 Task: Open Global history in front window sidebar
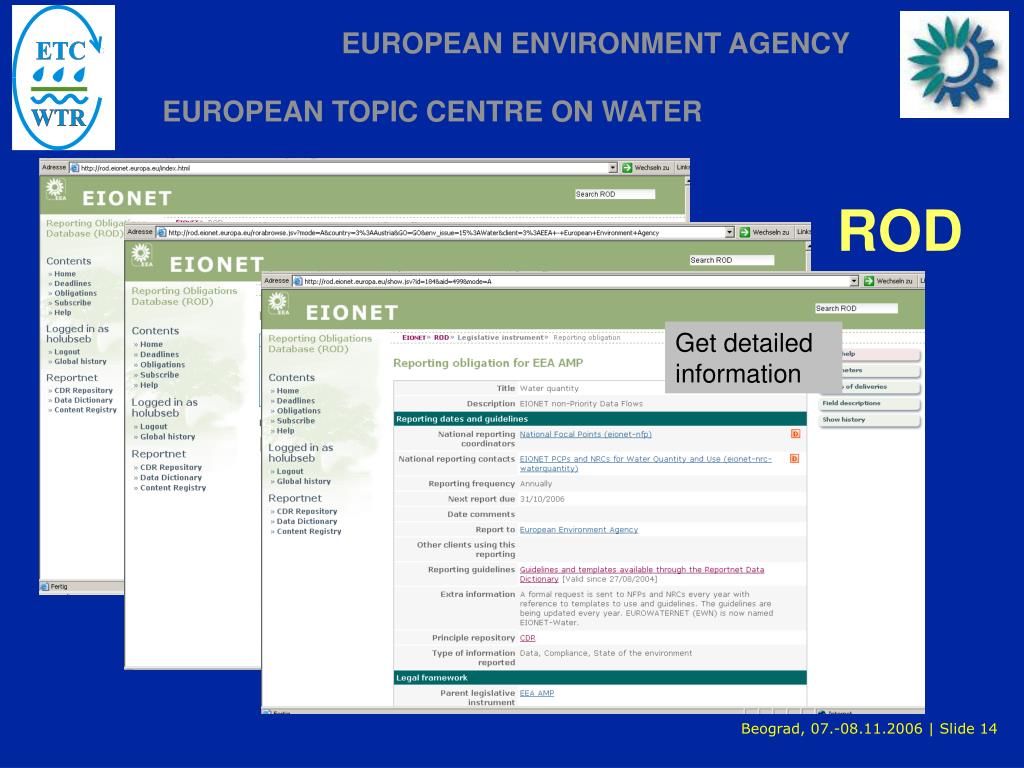tap(304, 481)
